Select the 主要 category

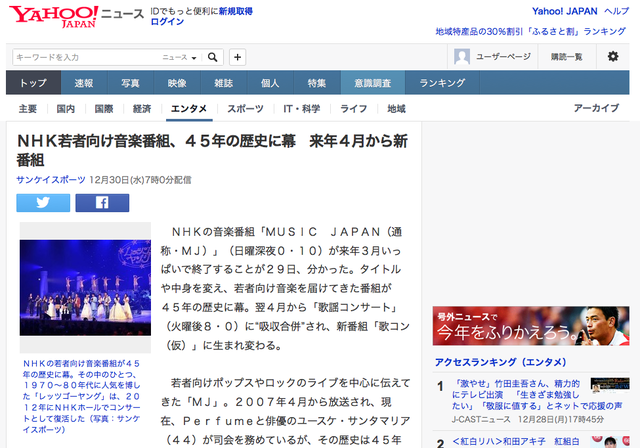[x=28, y=109]
